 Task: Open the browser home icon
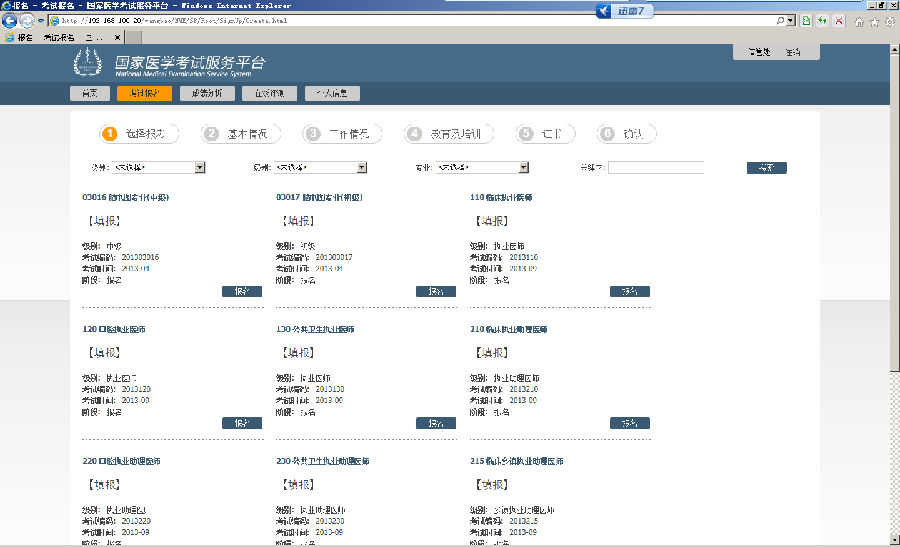pyautogui.click(x=859, y=22)
